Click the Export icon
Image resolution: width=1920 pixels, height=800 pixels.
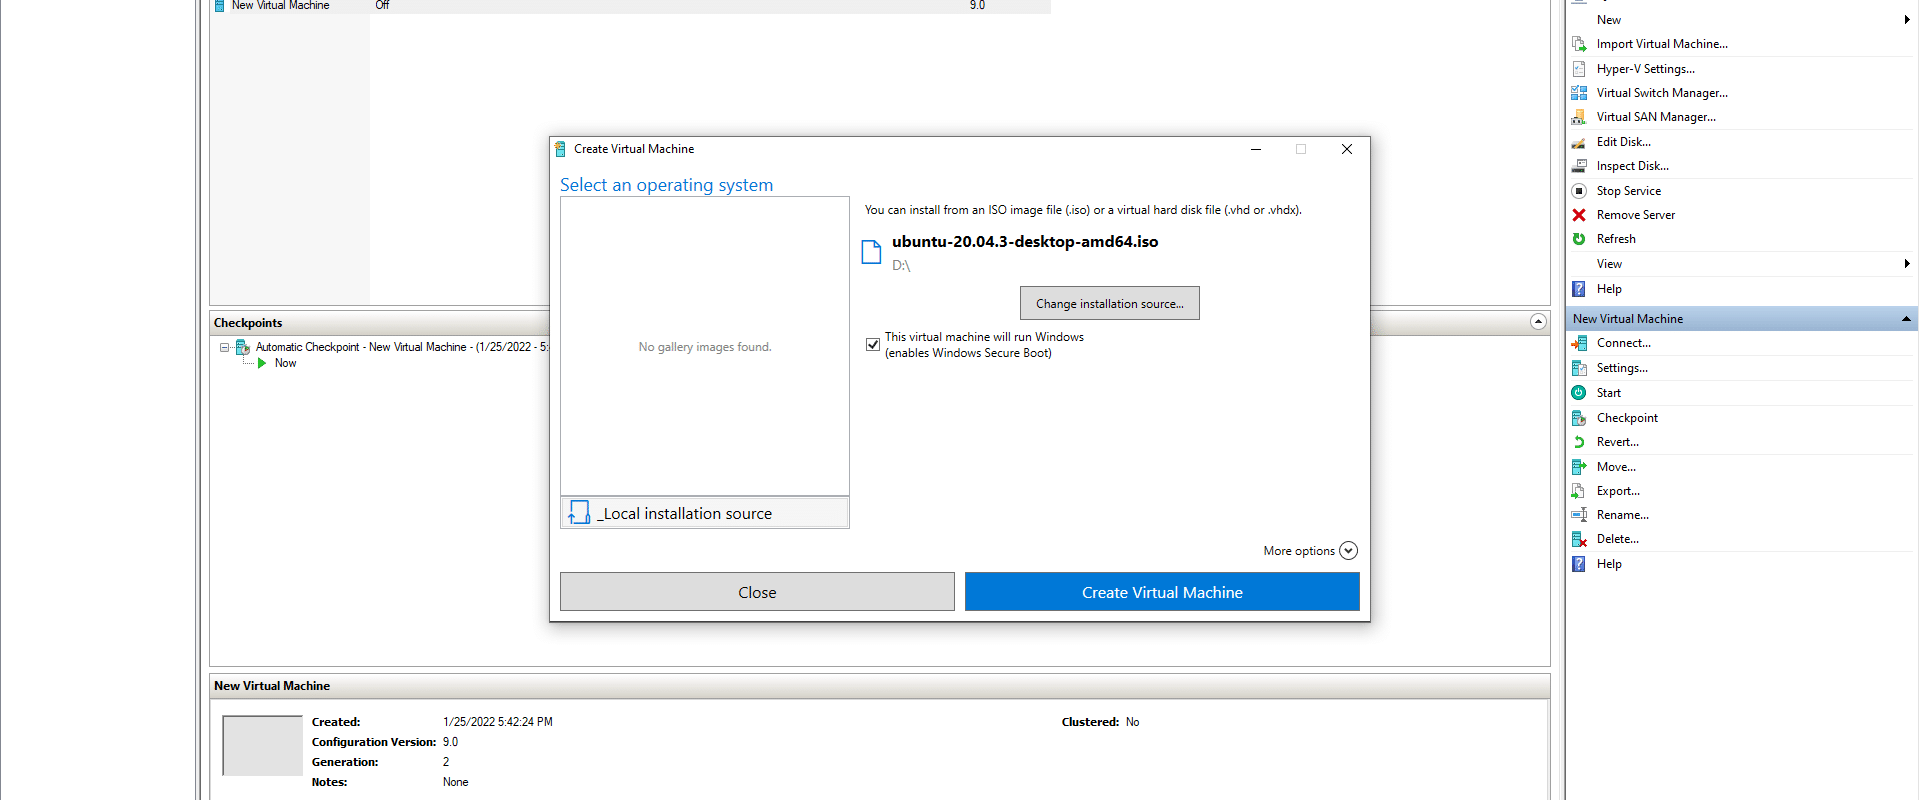1579,491
